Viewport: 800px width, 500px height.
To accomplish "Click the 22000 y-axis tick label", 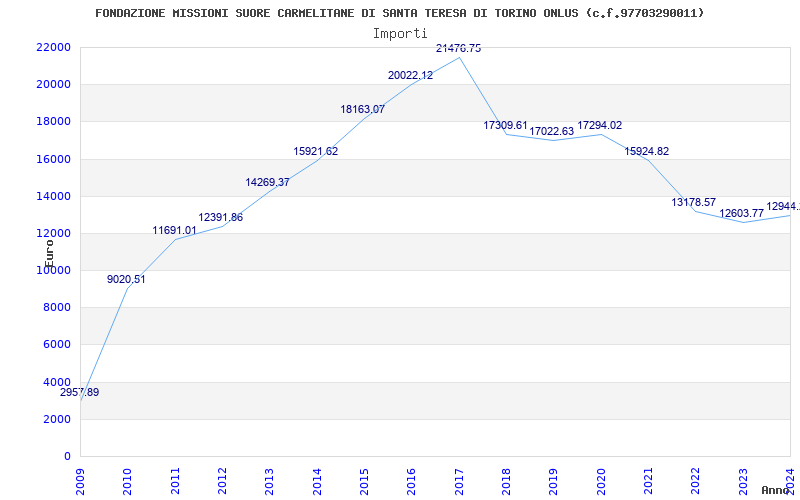I will coord(53,47).
